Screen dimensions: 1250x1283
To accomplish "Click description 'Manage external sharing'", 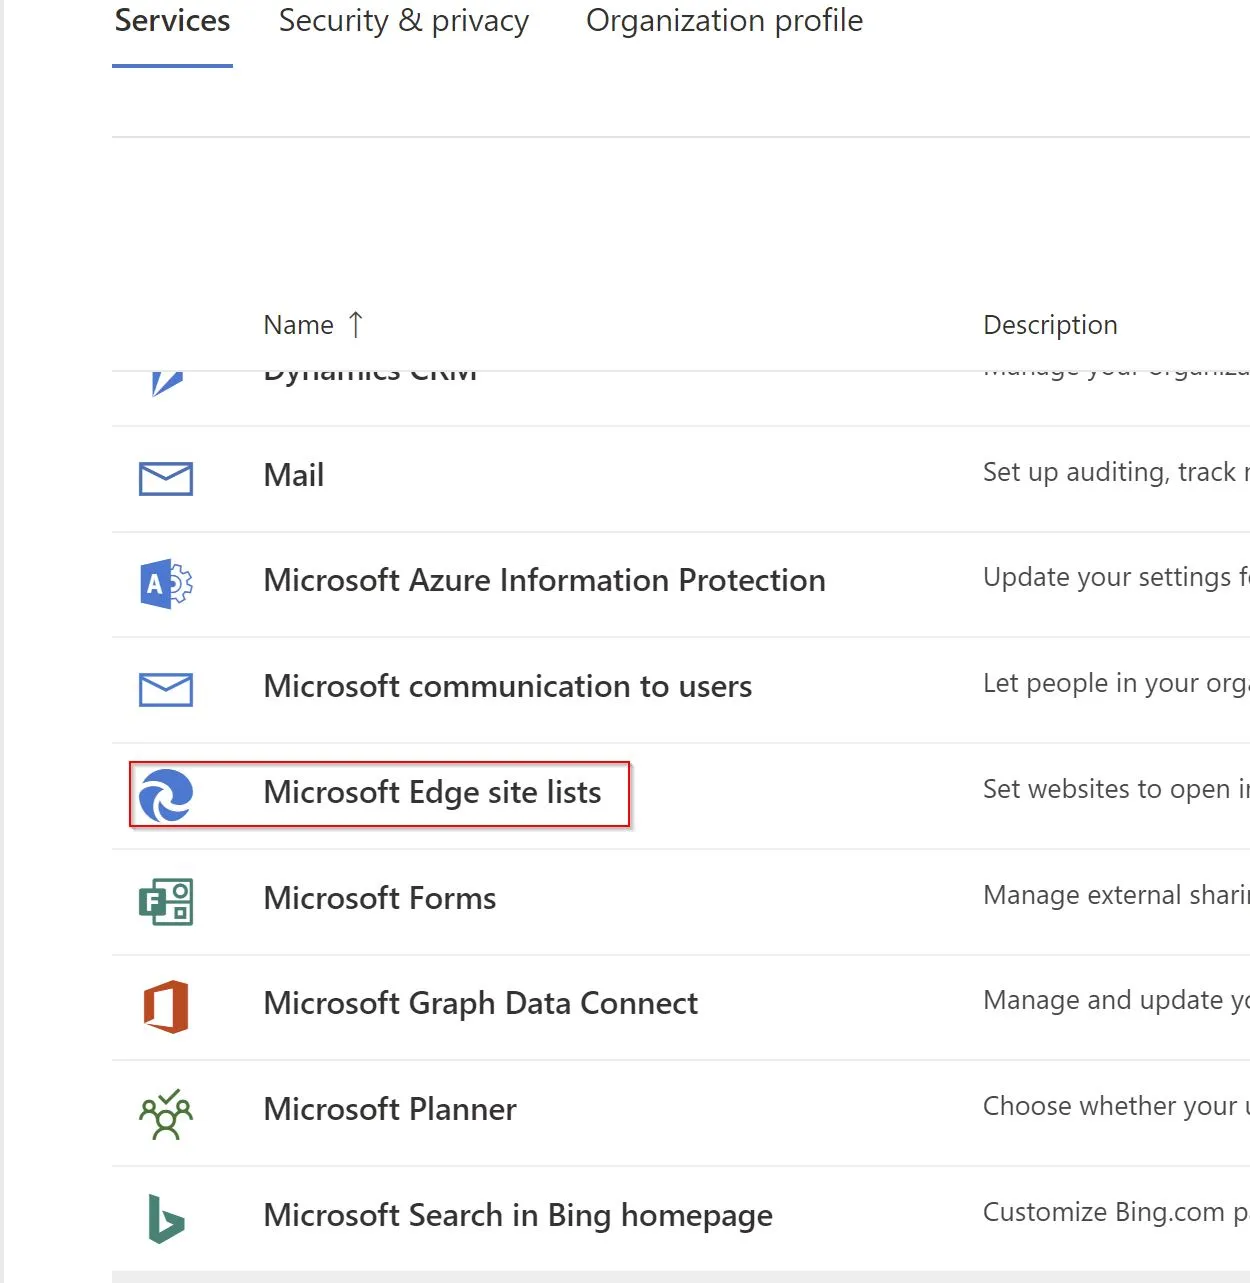I will pos(1116,895).
